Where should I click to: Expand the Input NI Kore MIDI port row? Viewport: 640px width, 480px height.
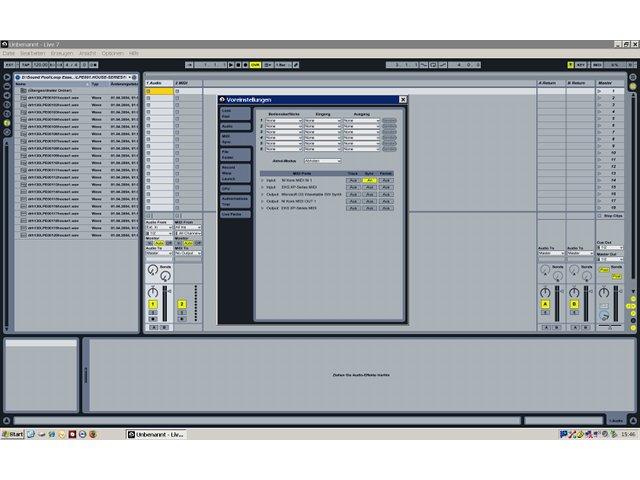pyautogui.click(x=262, y=180)
